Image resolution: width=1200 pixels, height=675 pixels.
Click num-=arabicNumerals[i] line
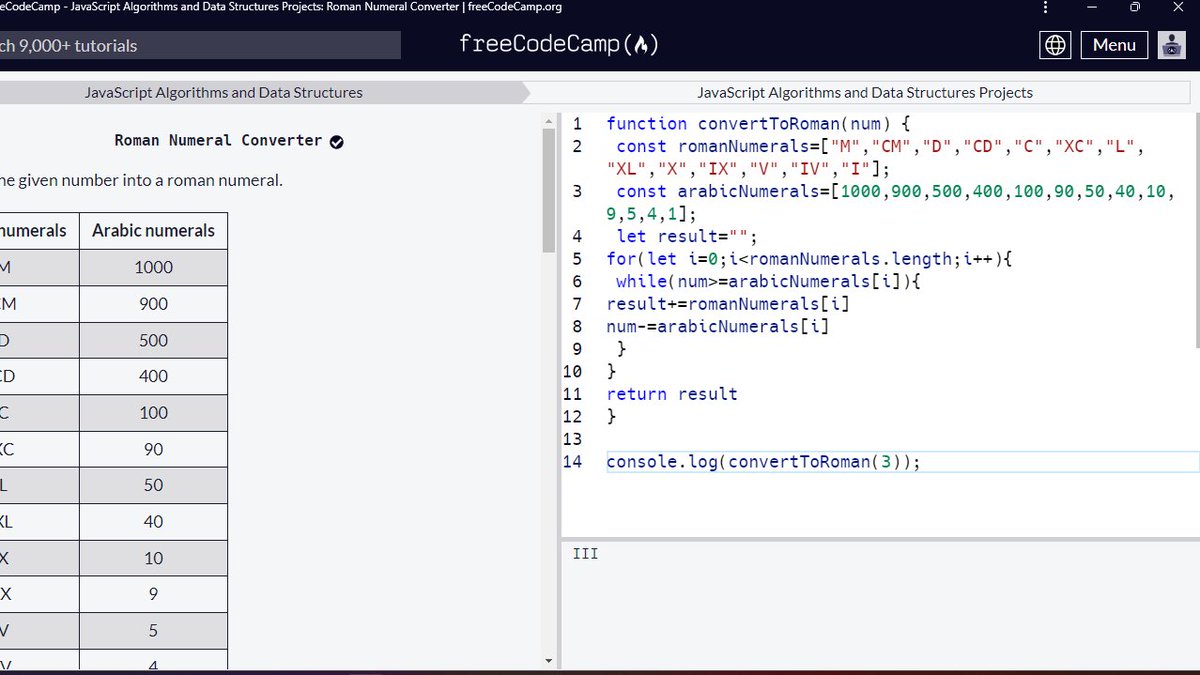point(718,326)
